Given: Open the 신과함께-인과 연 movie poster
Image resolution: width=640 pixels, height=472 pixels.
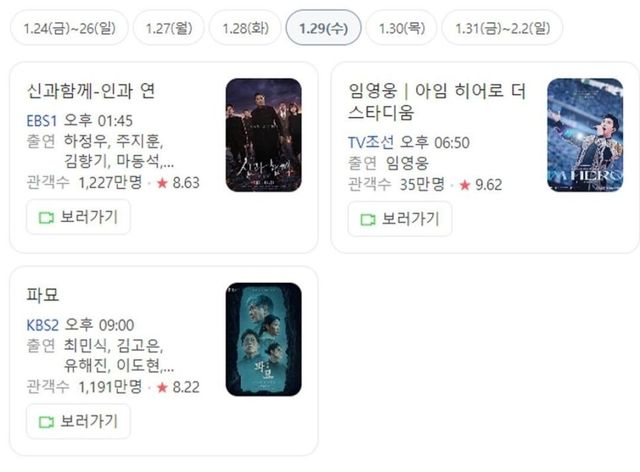Looking at the screenshot, I should point(264,135).
